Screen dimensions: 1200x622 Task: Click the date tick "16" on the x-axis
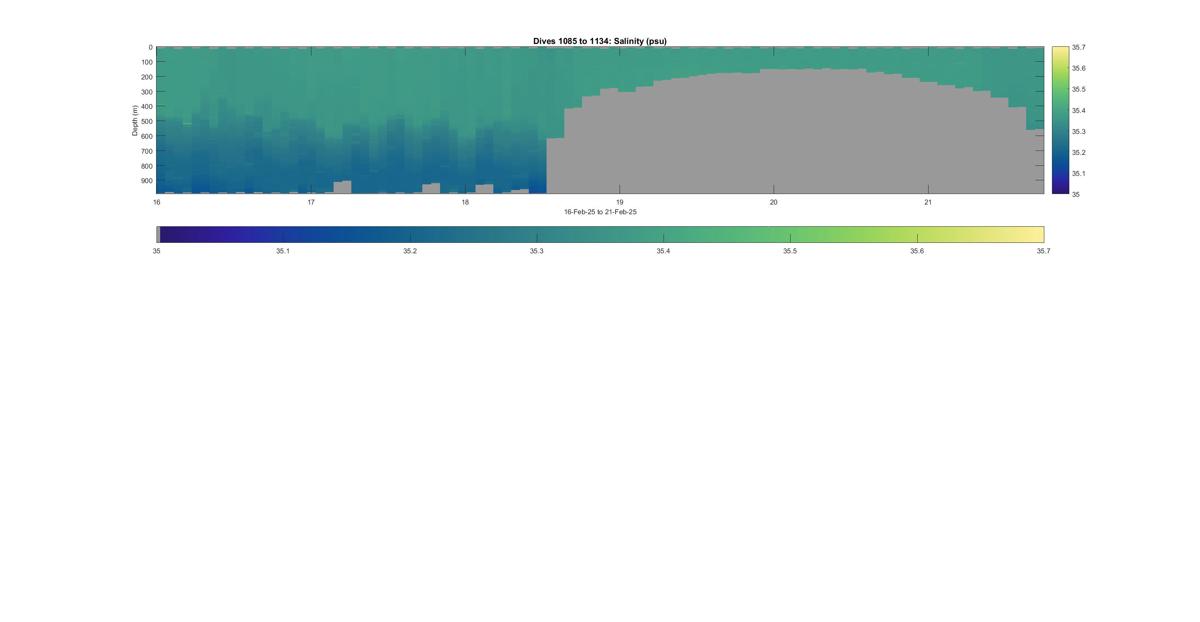tap(157, 202)
